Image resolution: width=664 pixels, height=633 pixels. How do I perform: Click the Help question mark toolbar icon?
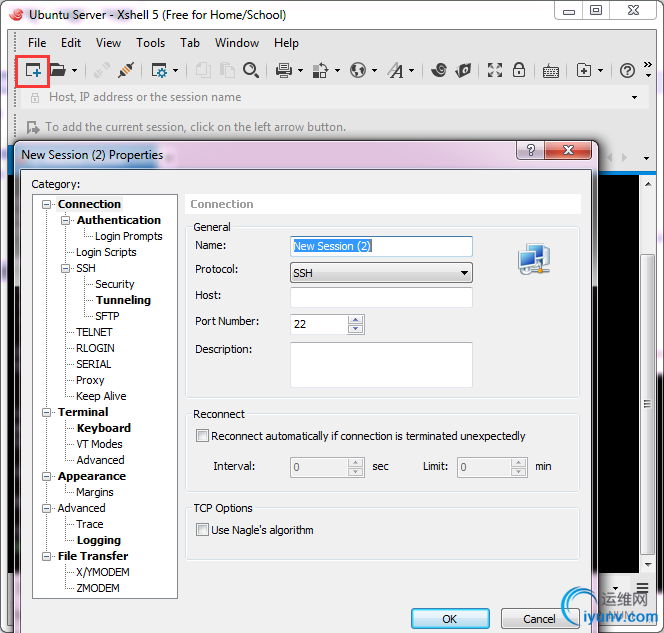coord(627,70)
